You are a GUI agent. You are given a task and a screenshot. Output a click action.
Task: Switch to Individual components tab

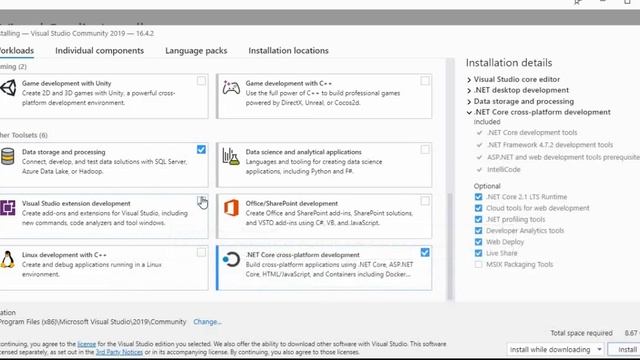(x=100, y=51)
